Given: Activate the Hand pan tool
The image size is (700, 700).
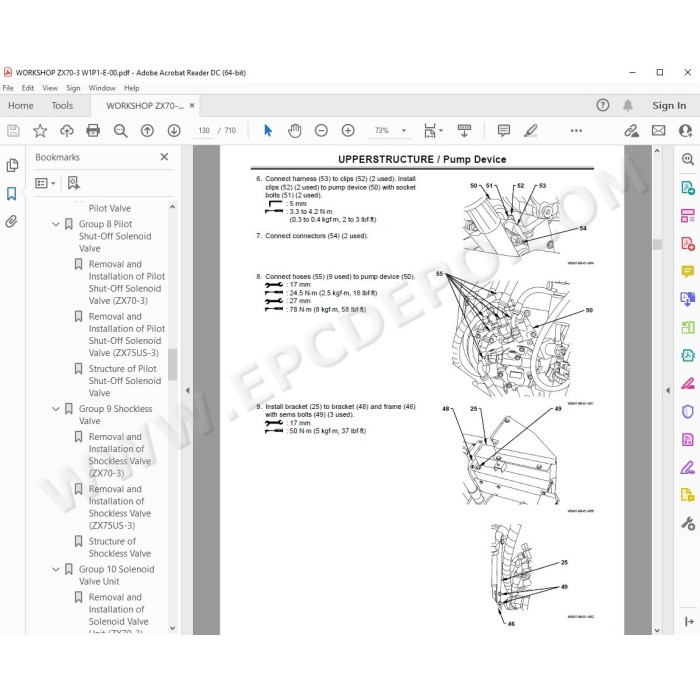Looking at the screenshot, I should [x=295, y=130].
